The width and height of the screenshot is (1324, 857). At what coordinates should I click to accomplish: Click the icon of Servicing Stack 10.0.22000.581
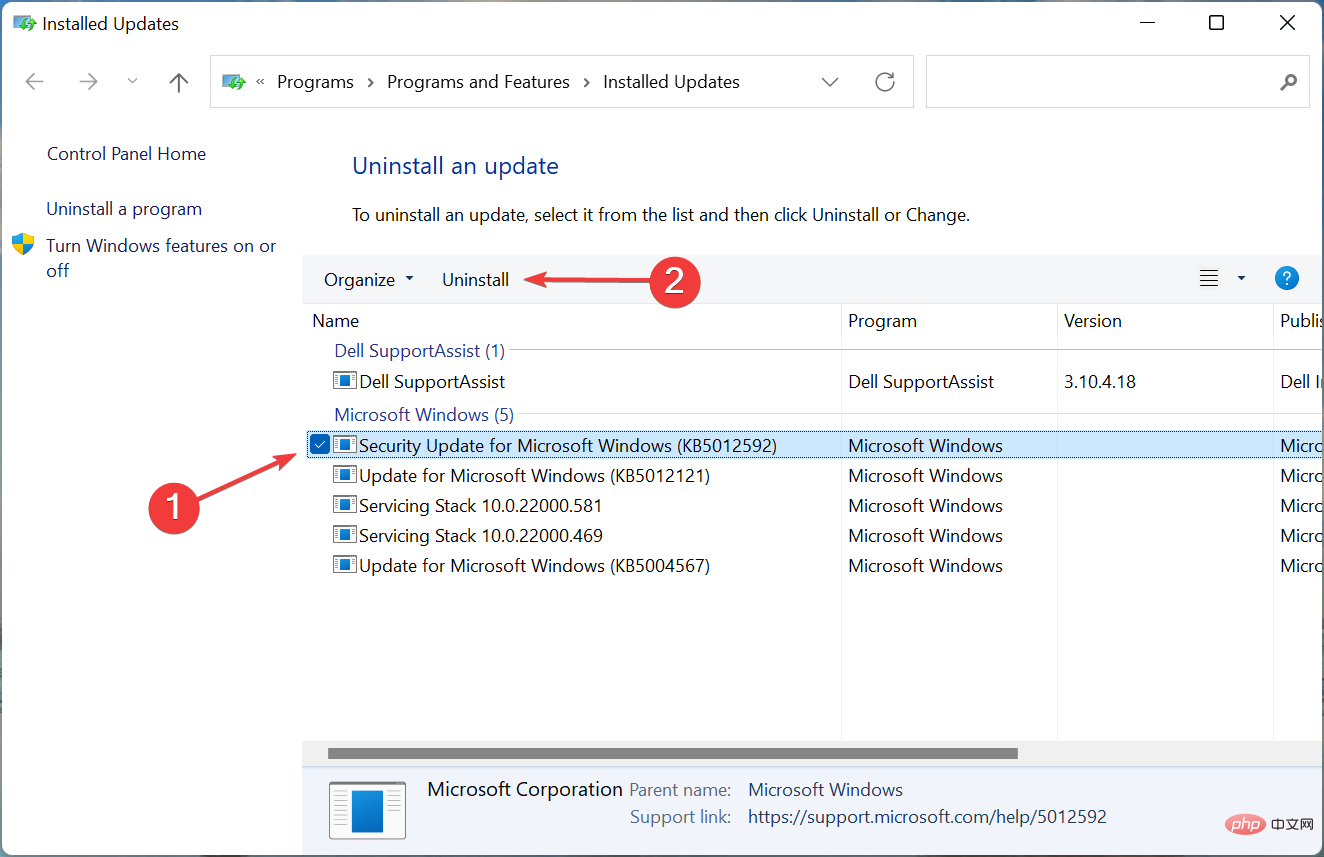(x=345, y=505)
